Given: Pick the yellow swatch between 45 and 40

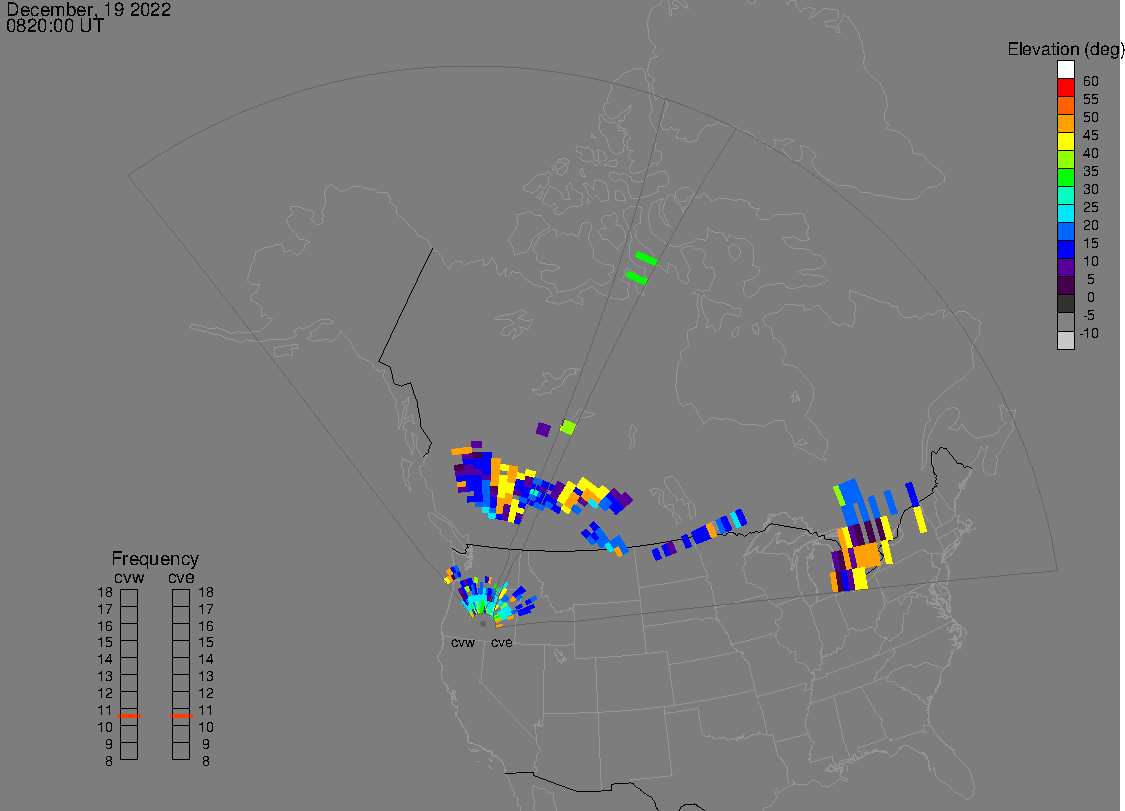Looking at the screenshot, I should point(1065,141).
